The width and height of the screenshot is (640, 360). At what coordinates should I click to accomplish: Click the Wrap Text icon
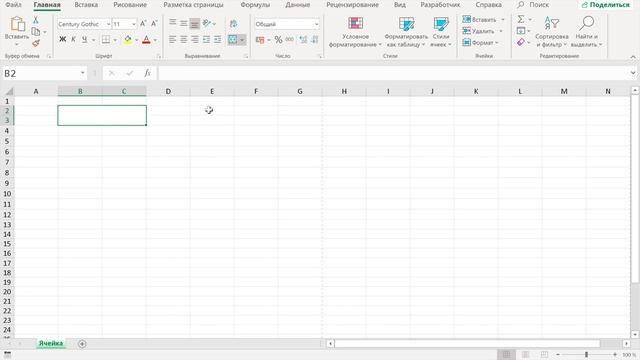[x=233, y=24]
